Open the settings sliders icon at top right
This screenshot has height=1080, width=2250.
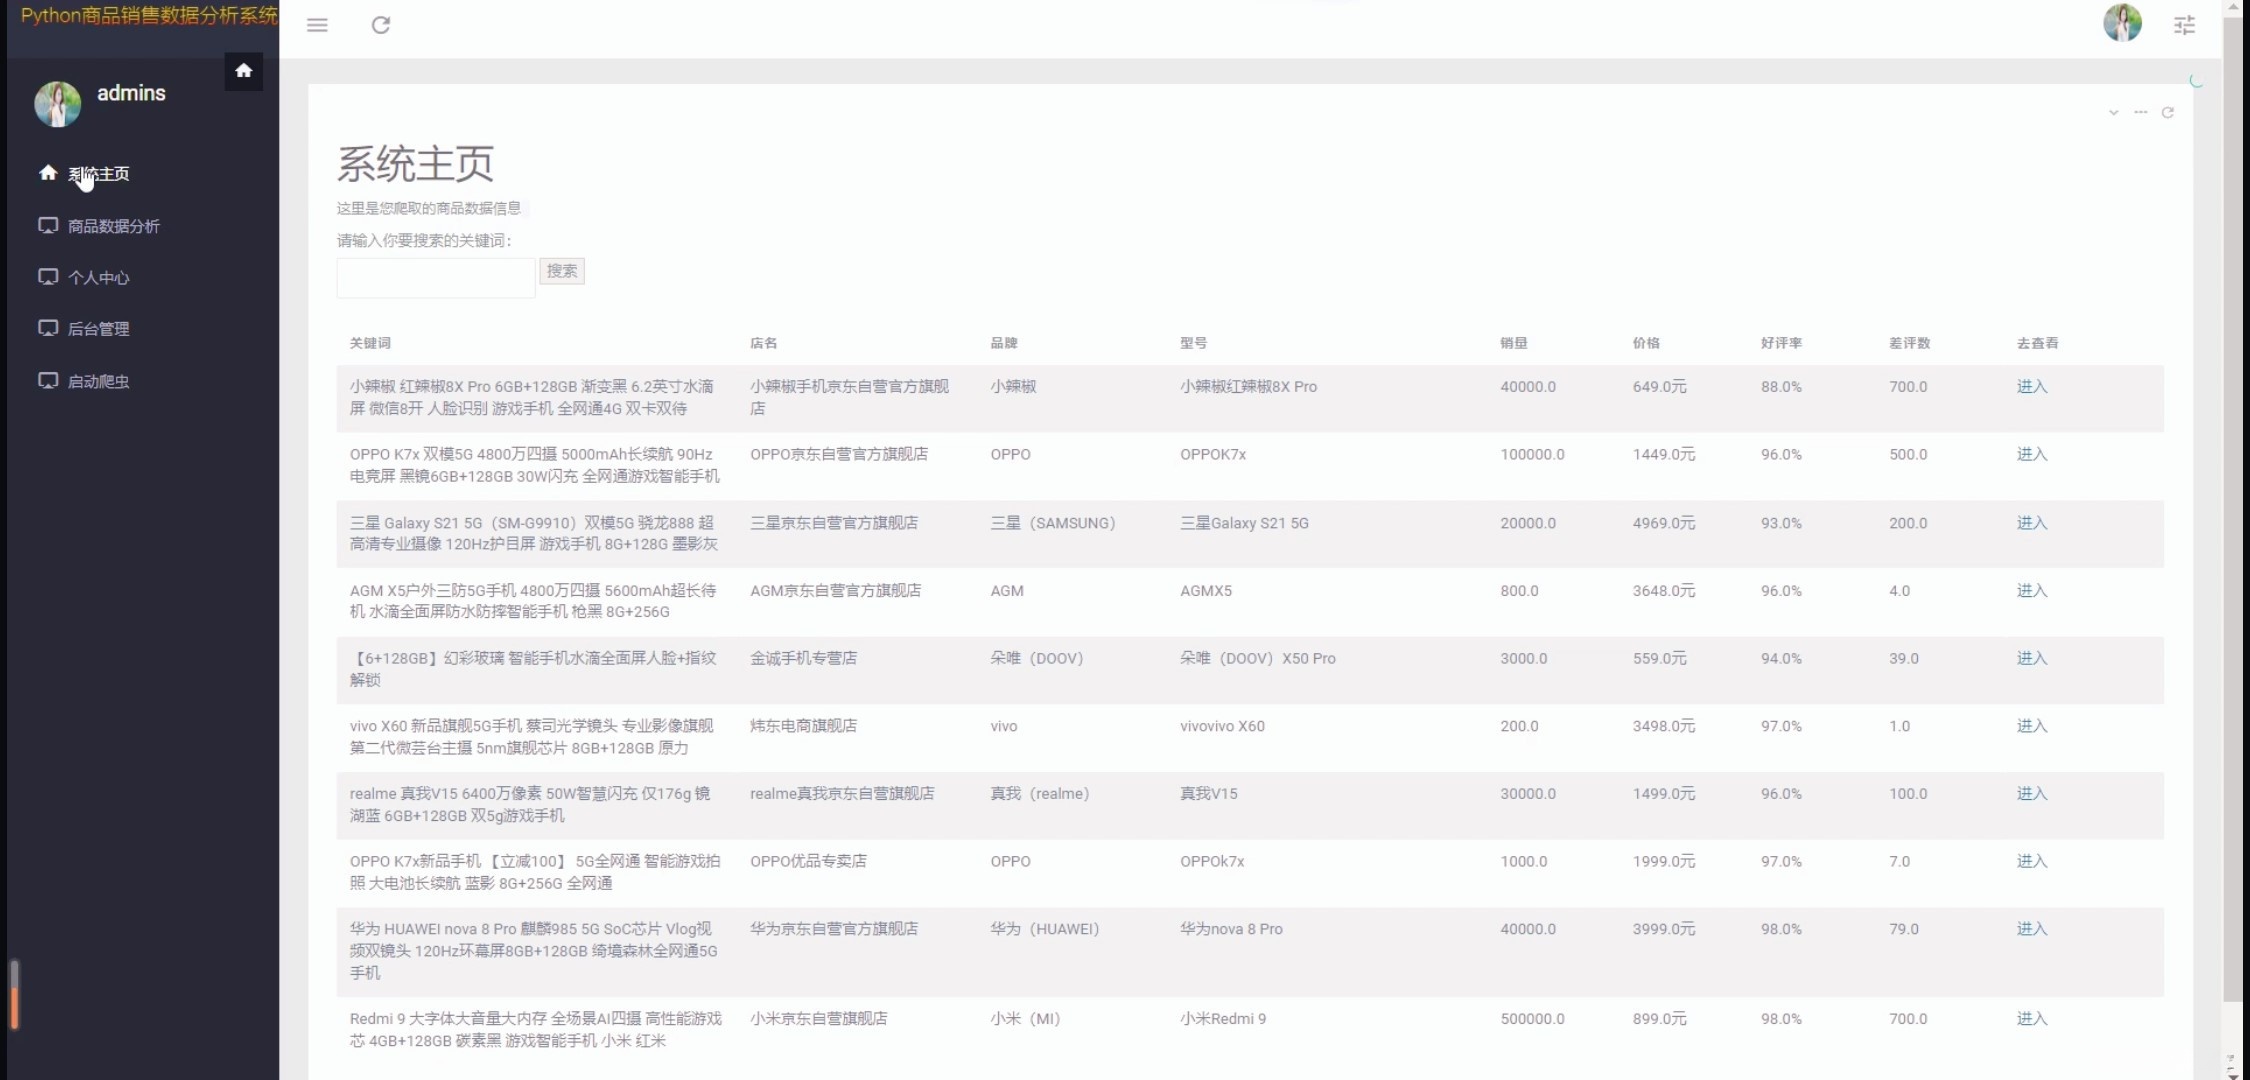tap(2184, 25)
